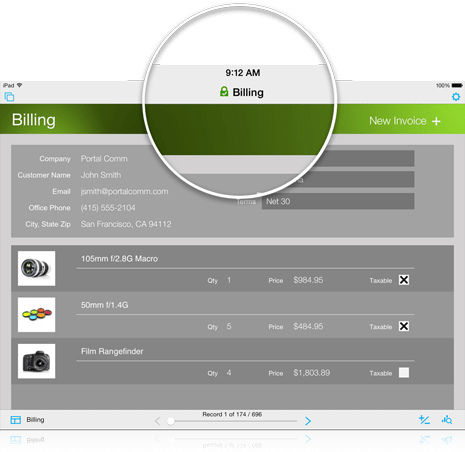
Task: Click Record 1 of 174 / 696 text
Action: 232,414
